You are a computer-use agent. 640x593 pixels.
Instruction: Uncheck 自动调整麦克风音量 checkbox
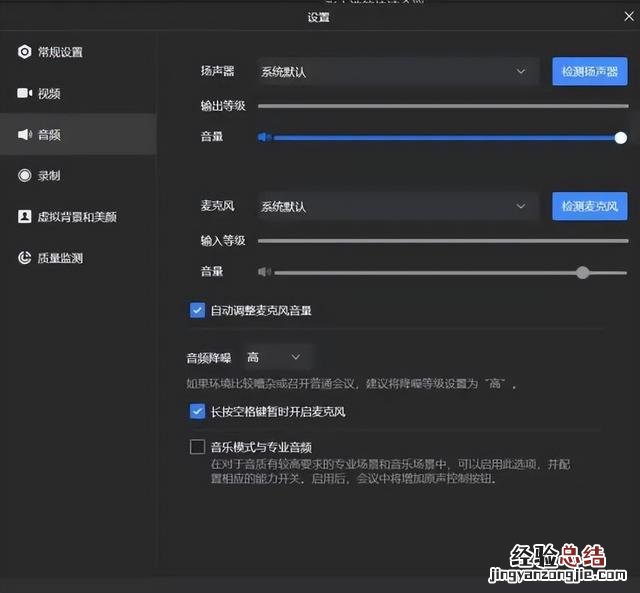(x=197, y=310)
